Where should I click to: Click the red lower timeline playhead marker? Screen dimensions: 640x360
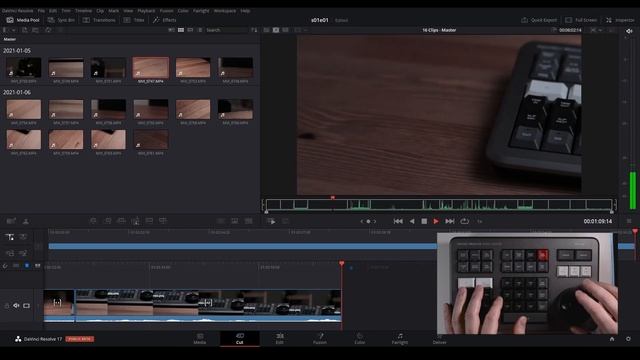click(x=341, y=264)
